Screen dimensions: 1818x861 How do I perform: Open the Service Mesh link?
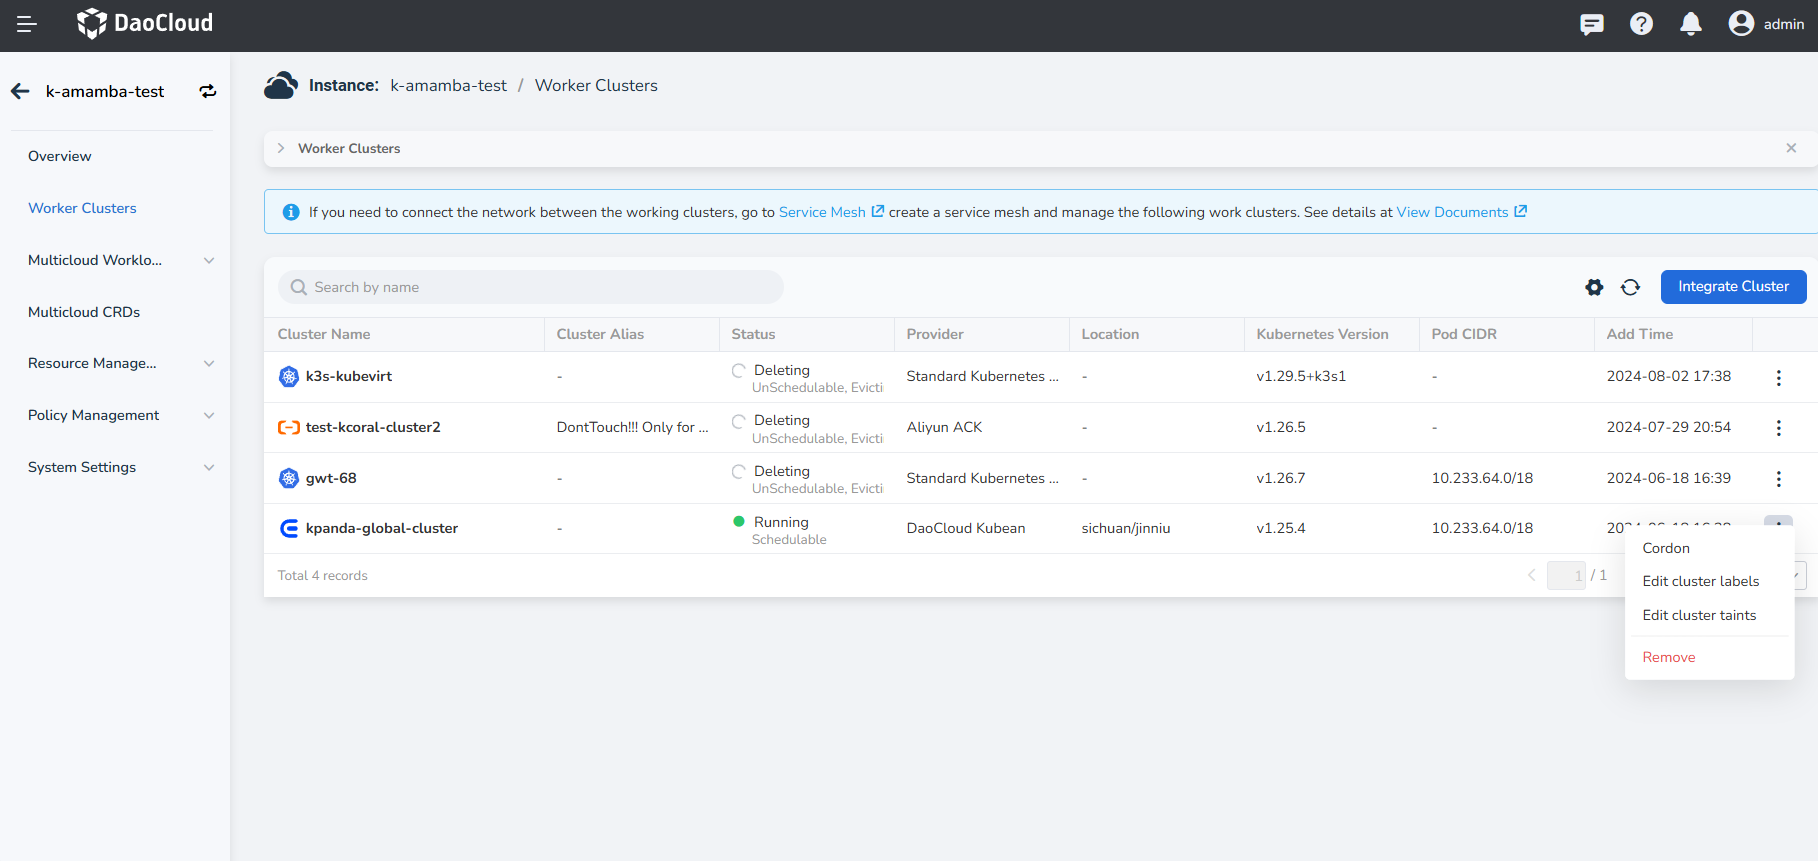[x=822, y=212]
